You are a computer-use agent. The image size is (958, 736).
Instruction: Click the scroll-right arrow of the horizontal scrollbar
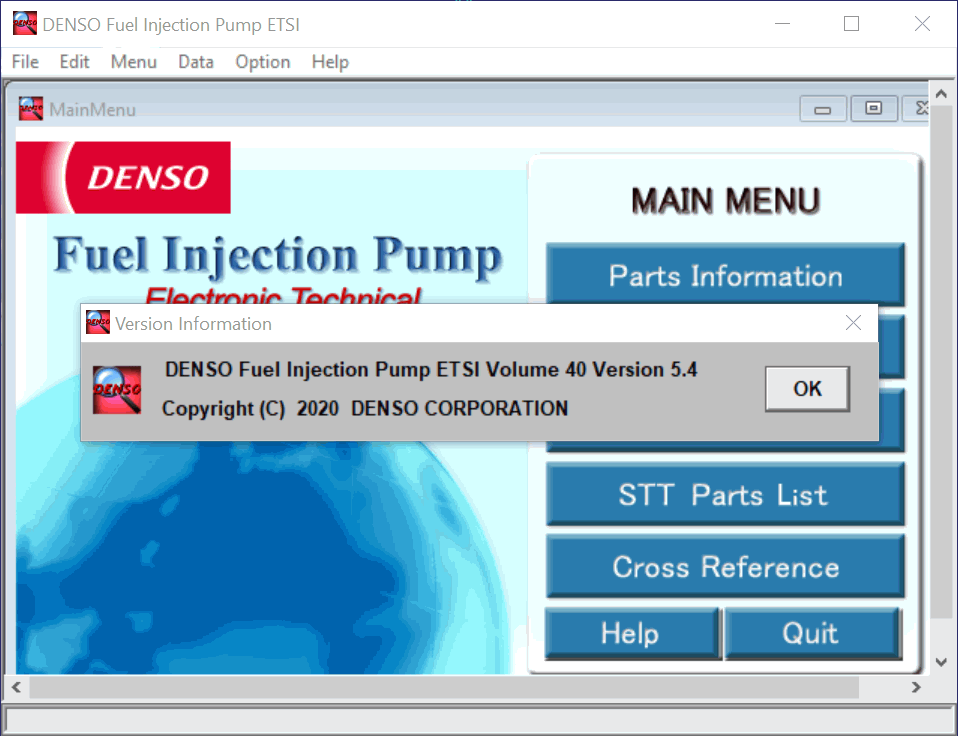[x=915, y=687]
